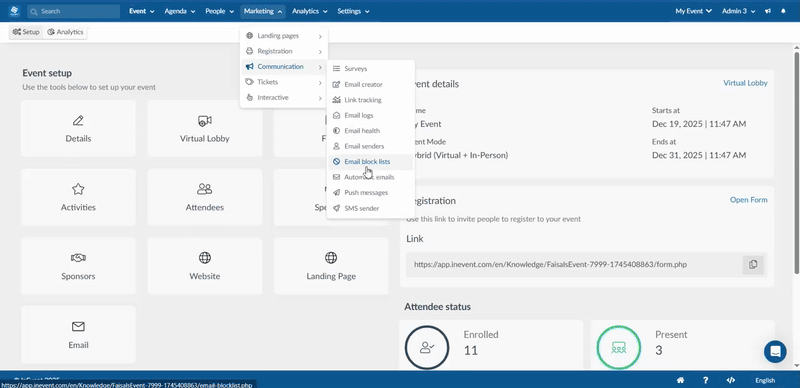Open the Virtual Lobby setup card
Viewport: 800px width, 388px height.
205,128
